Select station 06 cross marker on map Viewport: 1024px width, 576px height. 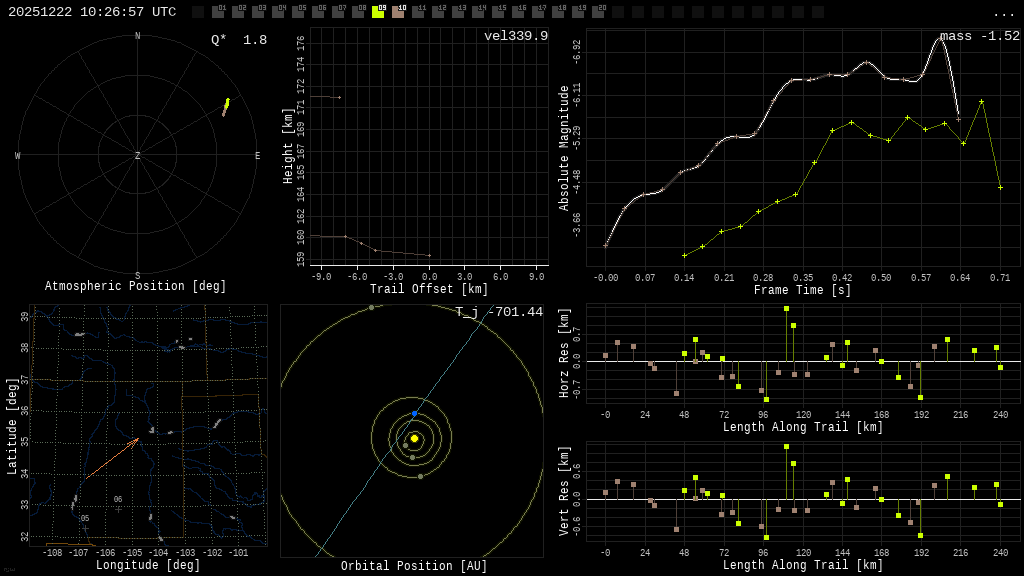point(118,509)
